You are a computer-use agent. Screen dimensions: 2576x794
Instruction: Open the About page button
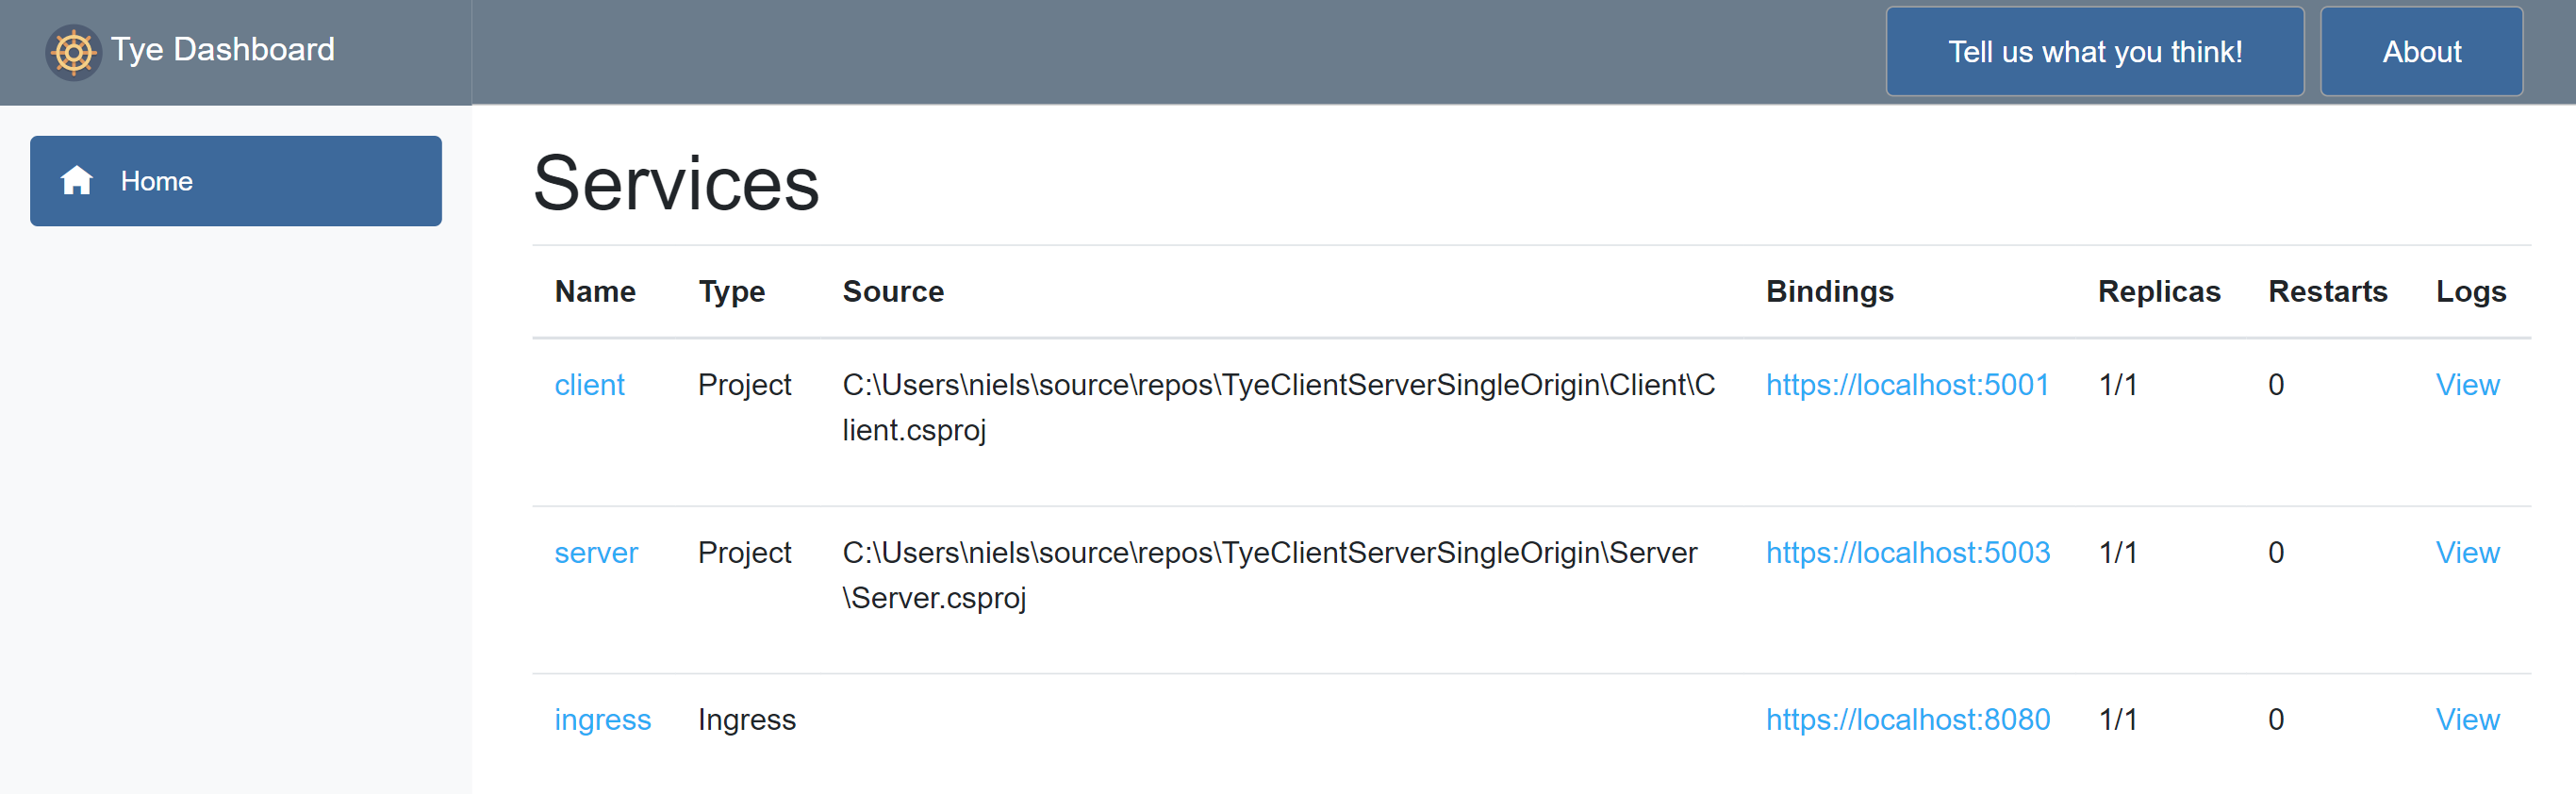pos(2420,52)
